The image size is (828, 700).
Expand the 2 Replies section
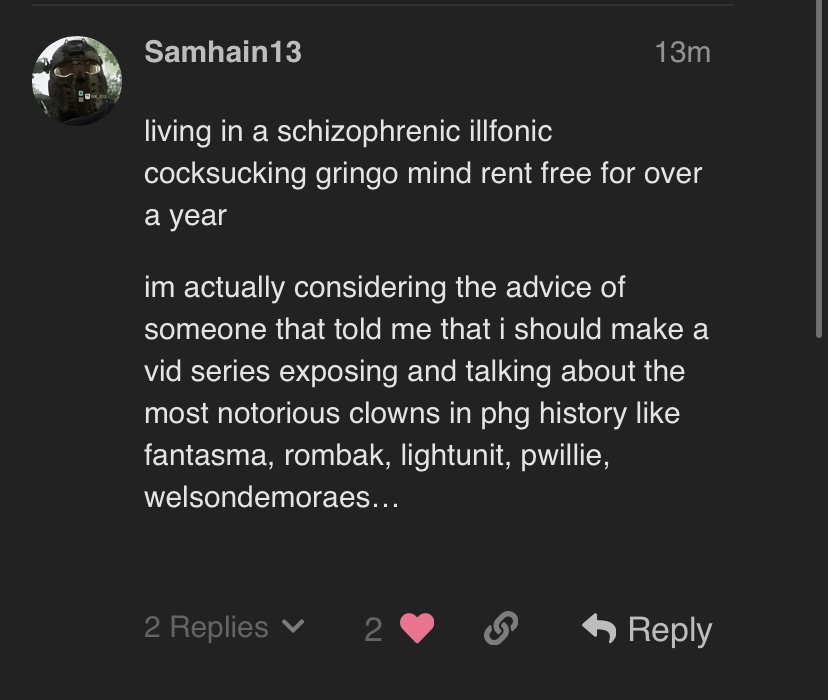[x=206, y=627]
